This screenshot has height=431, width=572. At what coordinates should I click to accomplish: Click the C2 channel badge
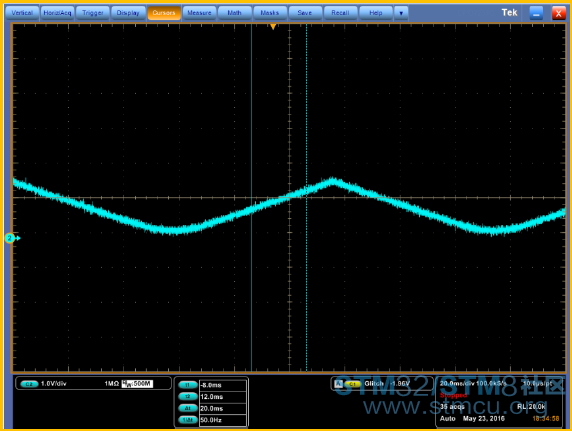coord(30,384)
